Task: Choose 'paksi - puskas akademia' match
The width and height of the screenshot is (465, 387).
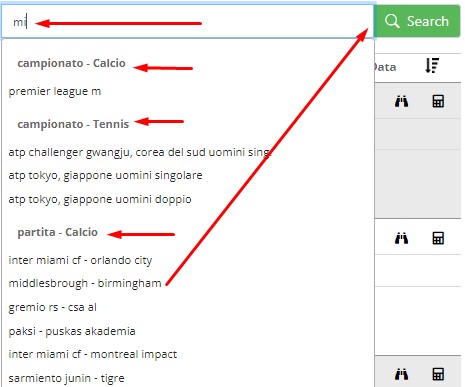Action: click(72, 331)
